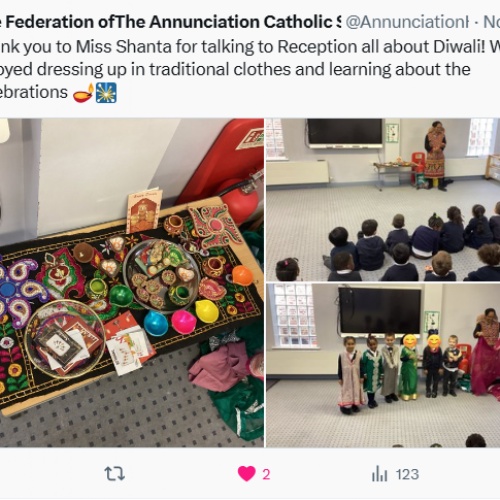This screenshot has height=500, width=500.
Task: Open the photo of children in traditional clothes
Action: coord(383,365)
